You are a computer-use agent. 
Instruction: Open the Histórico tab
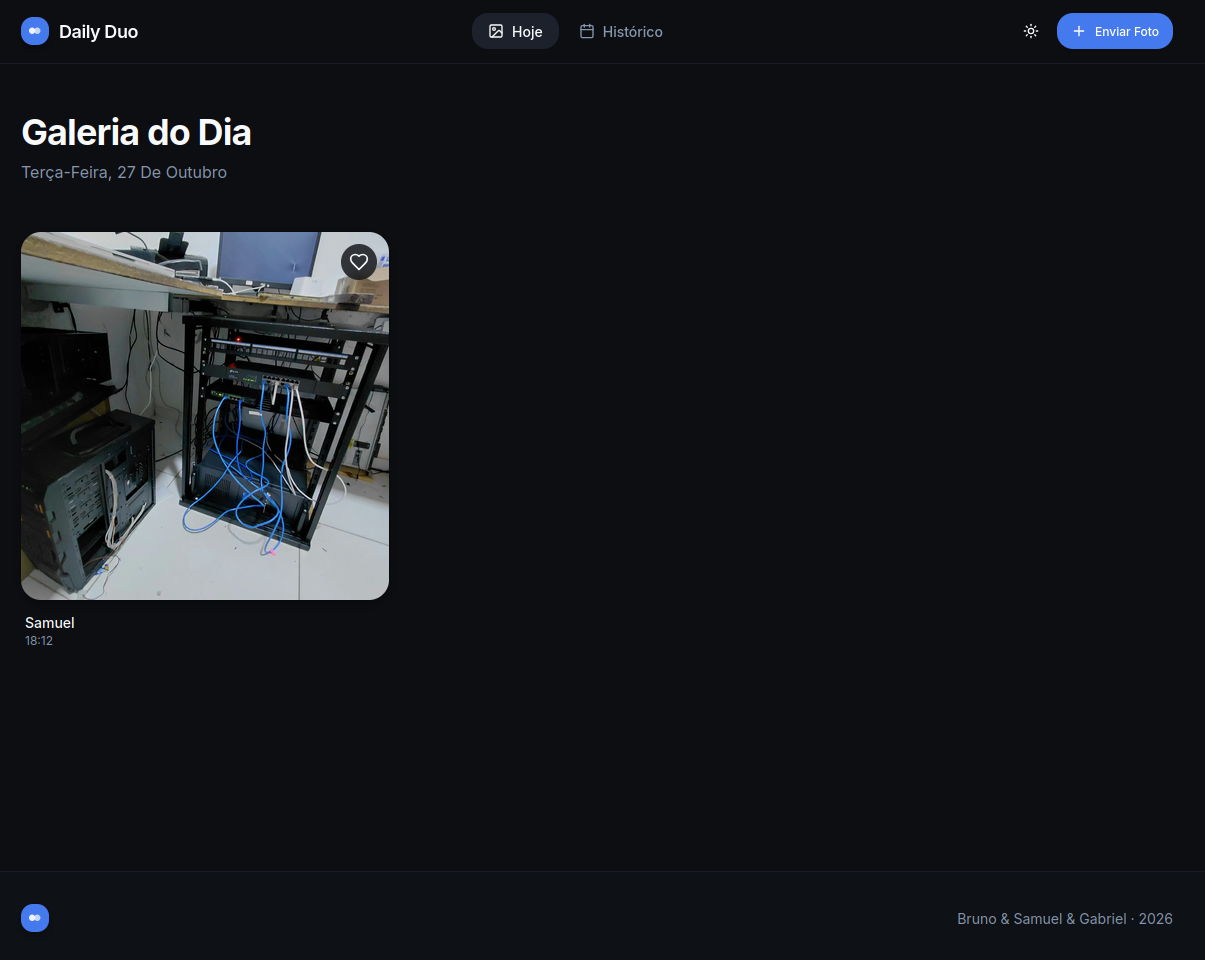[x=621, y=31]
